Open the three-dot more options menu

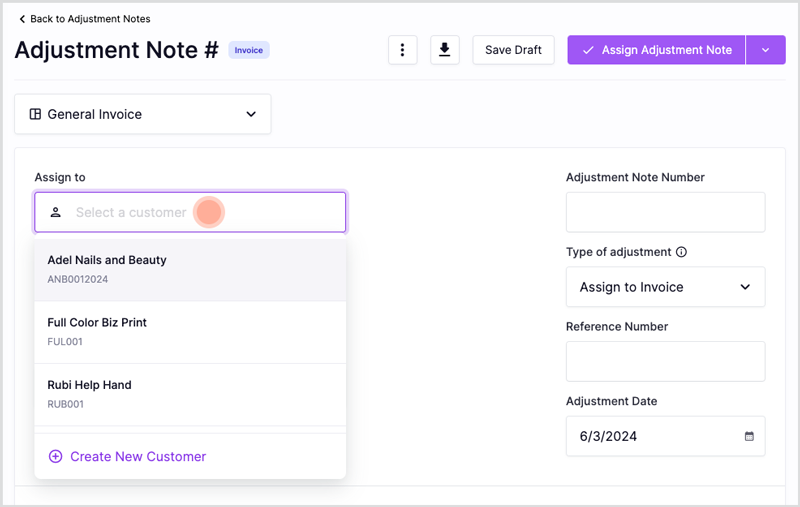coord(403,50)
